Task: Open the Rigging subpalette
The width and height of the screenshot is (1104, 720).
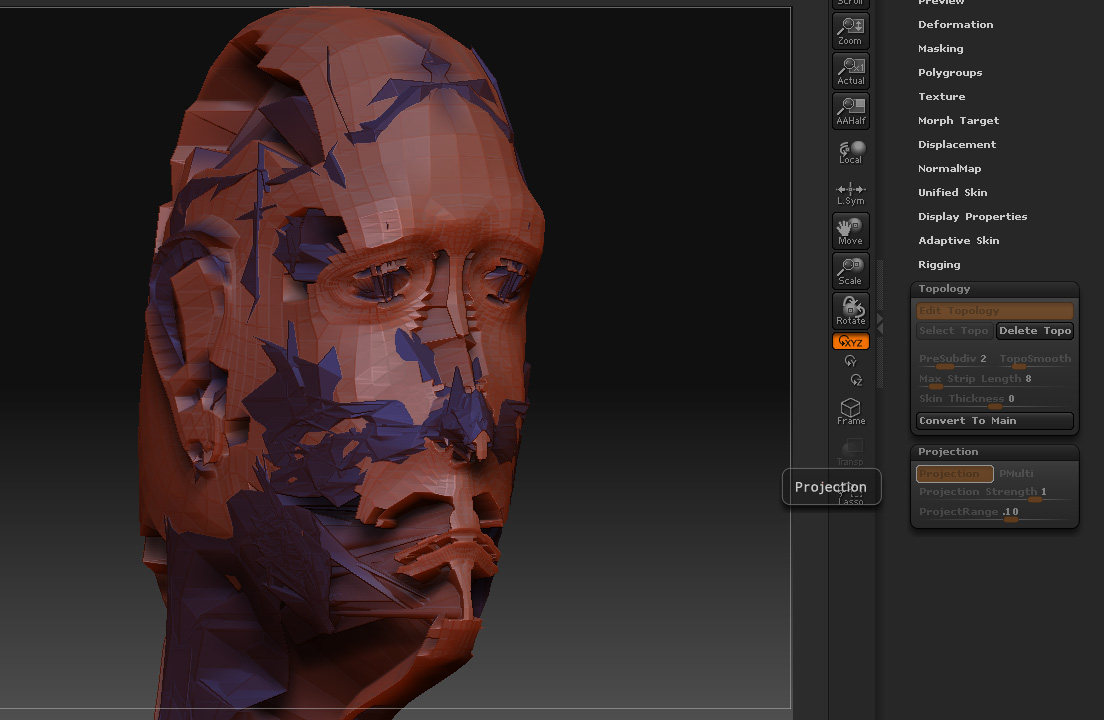Action: [939, 265]
